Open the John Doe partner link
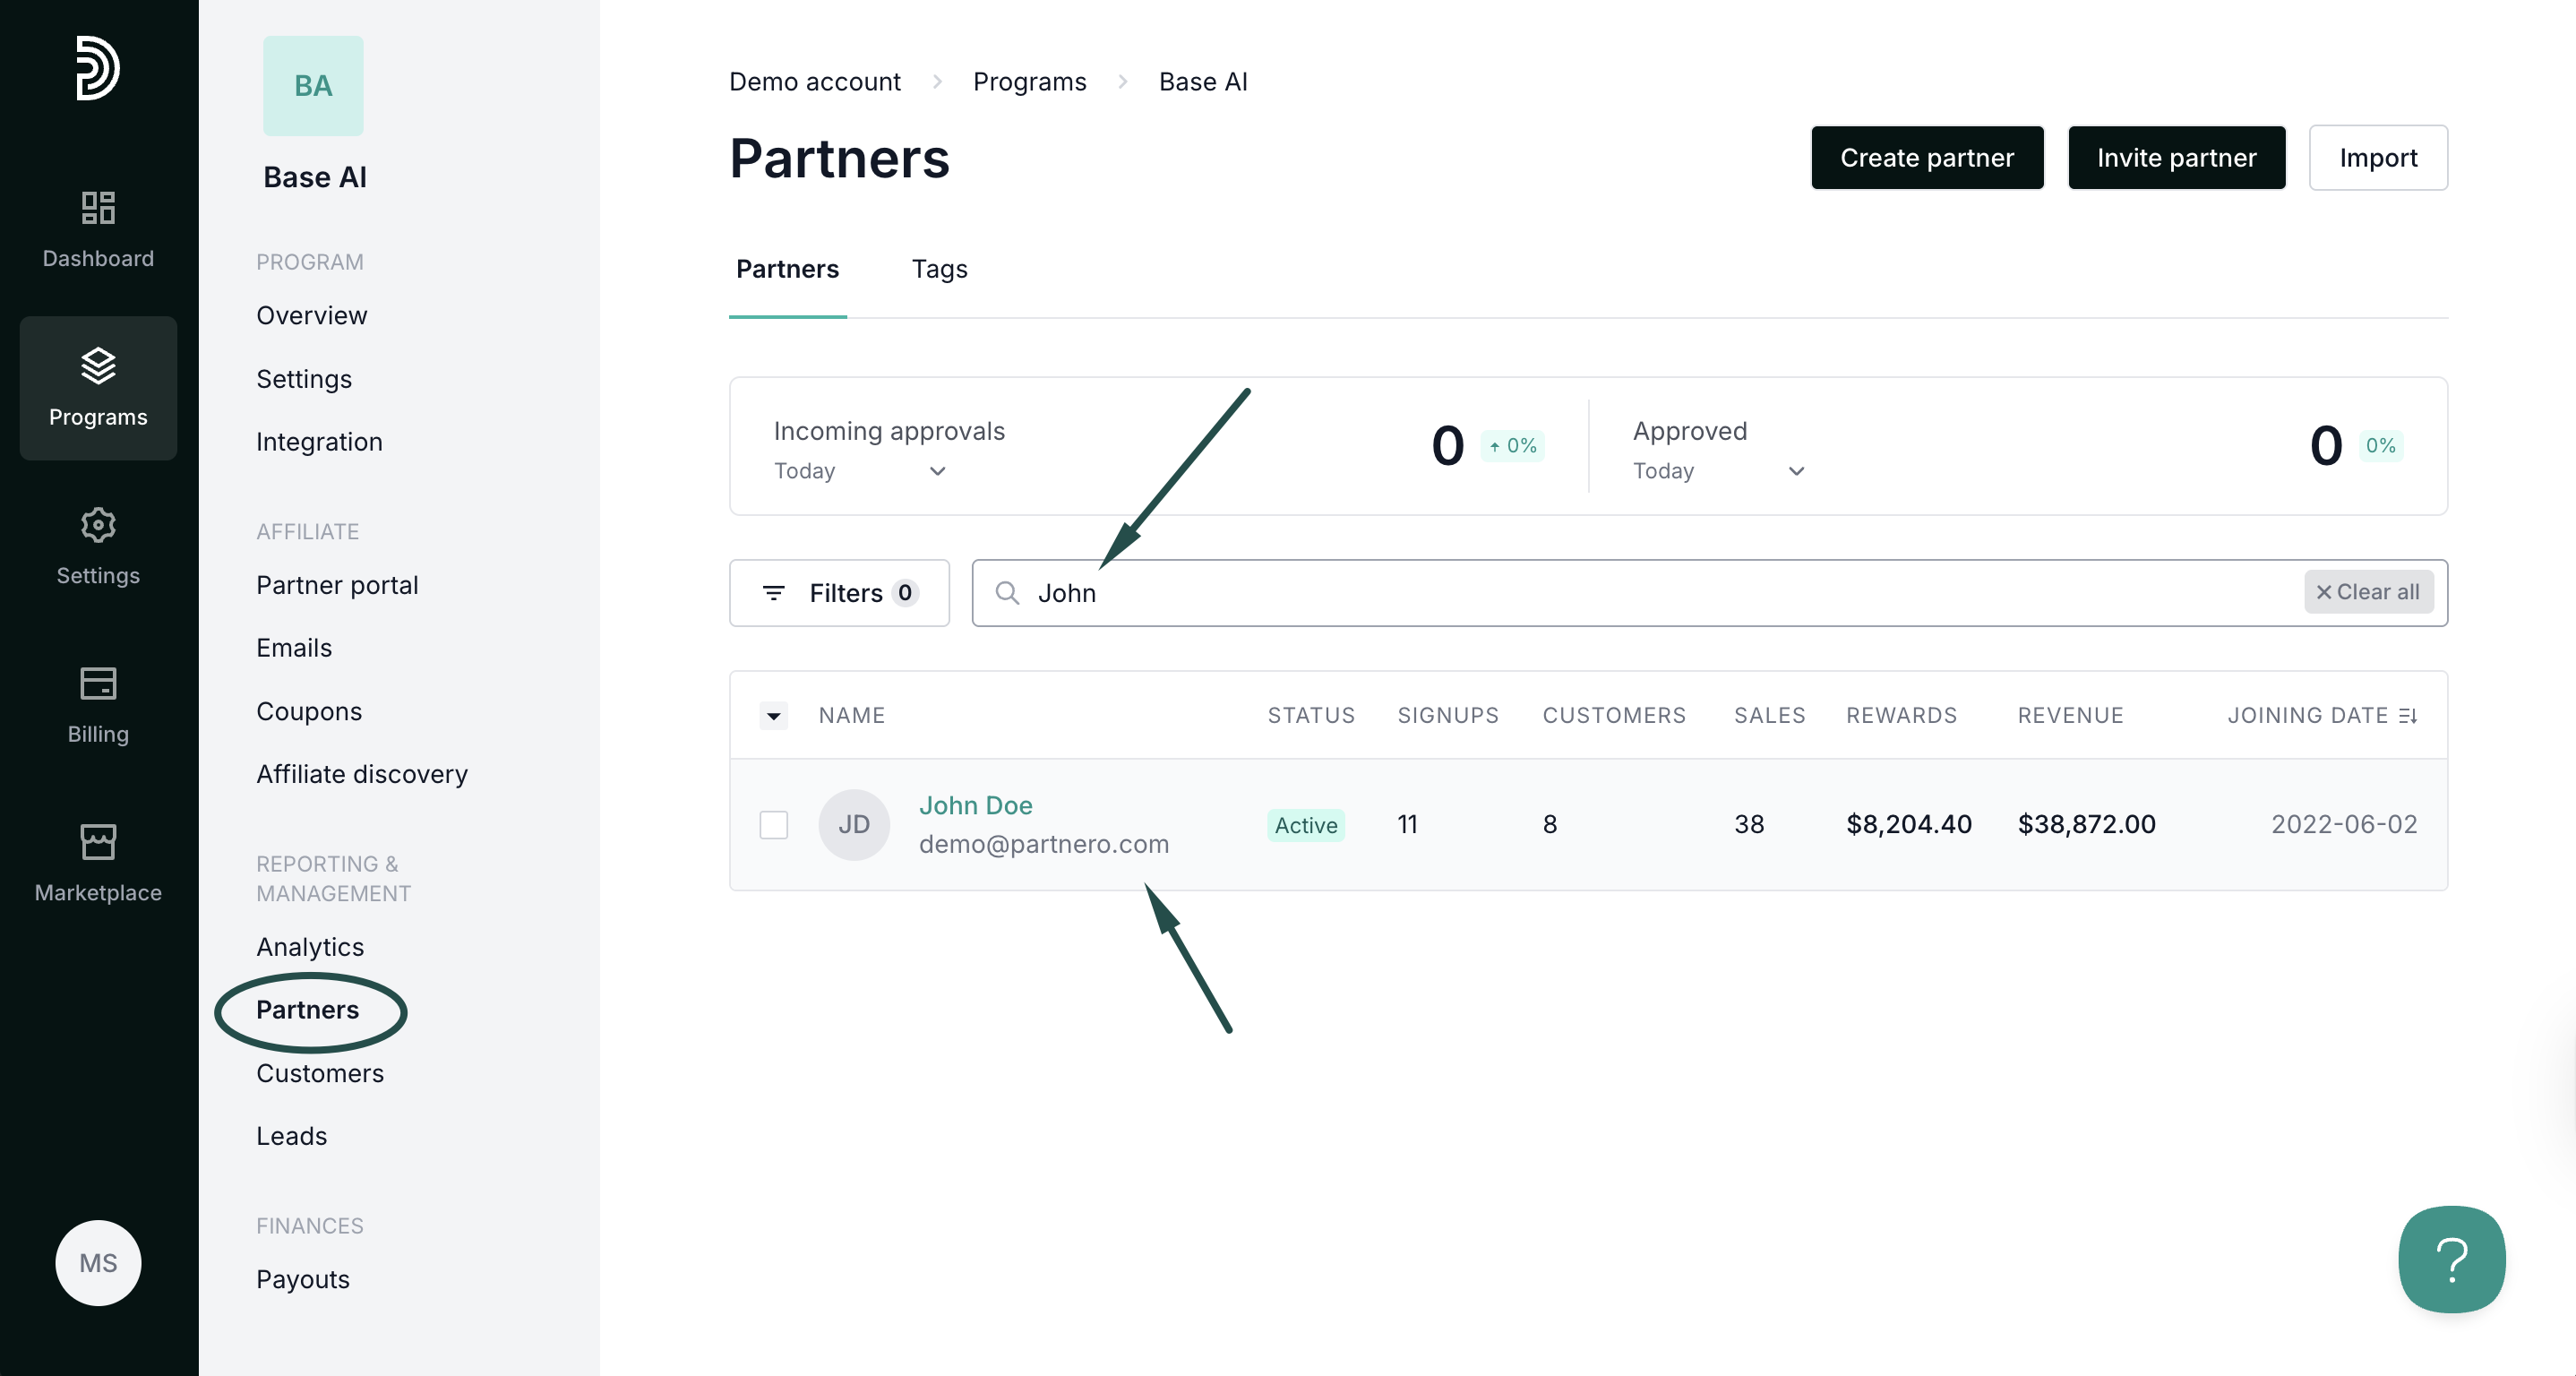 pyautogui.click(x=975, y=805)
